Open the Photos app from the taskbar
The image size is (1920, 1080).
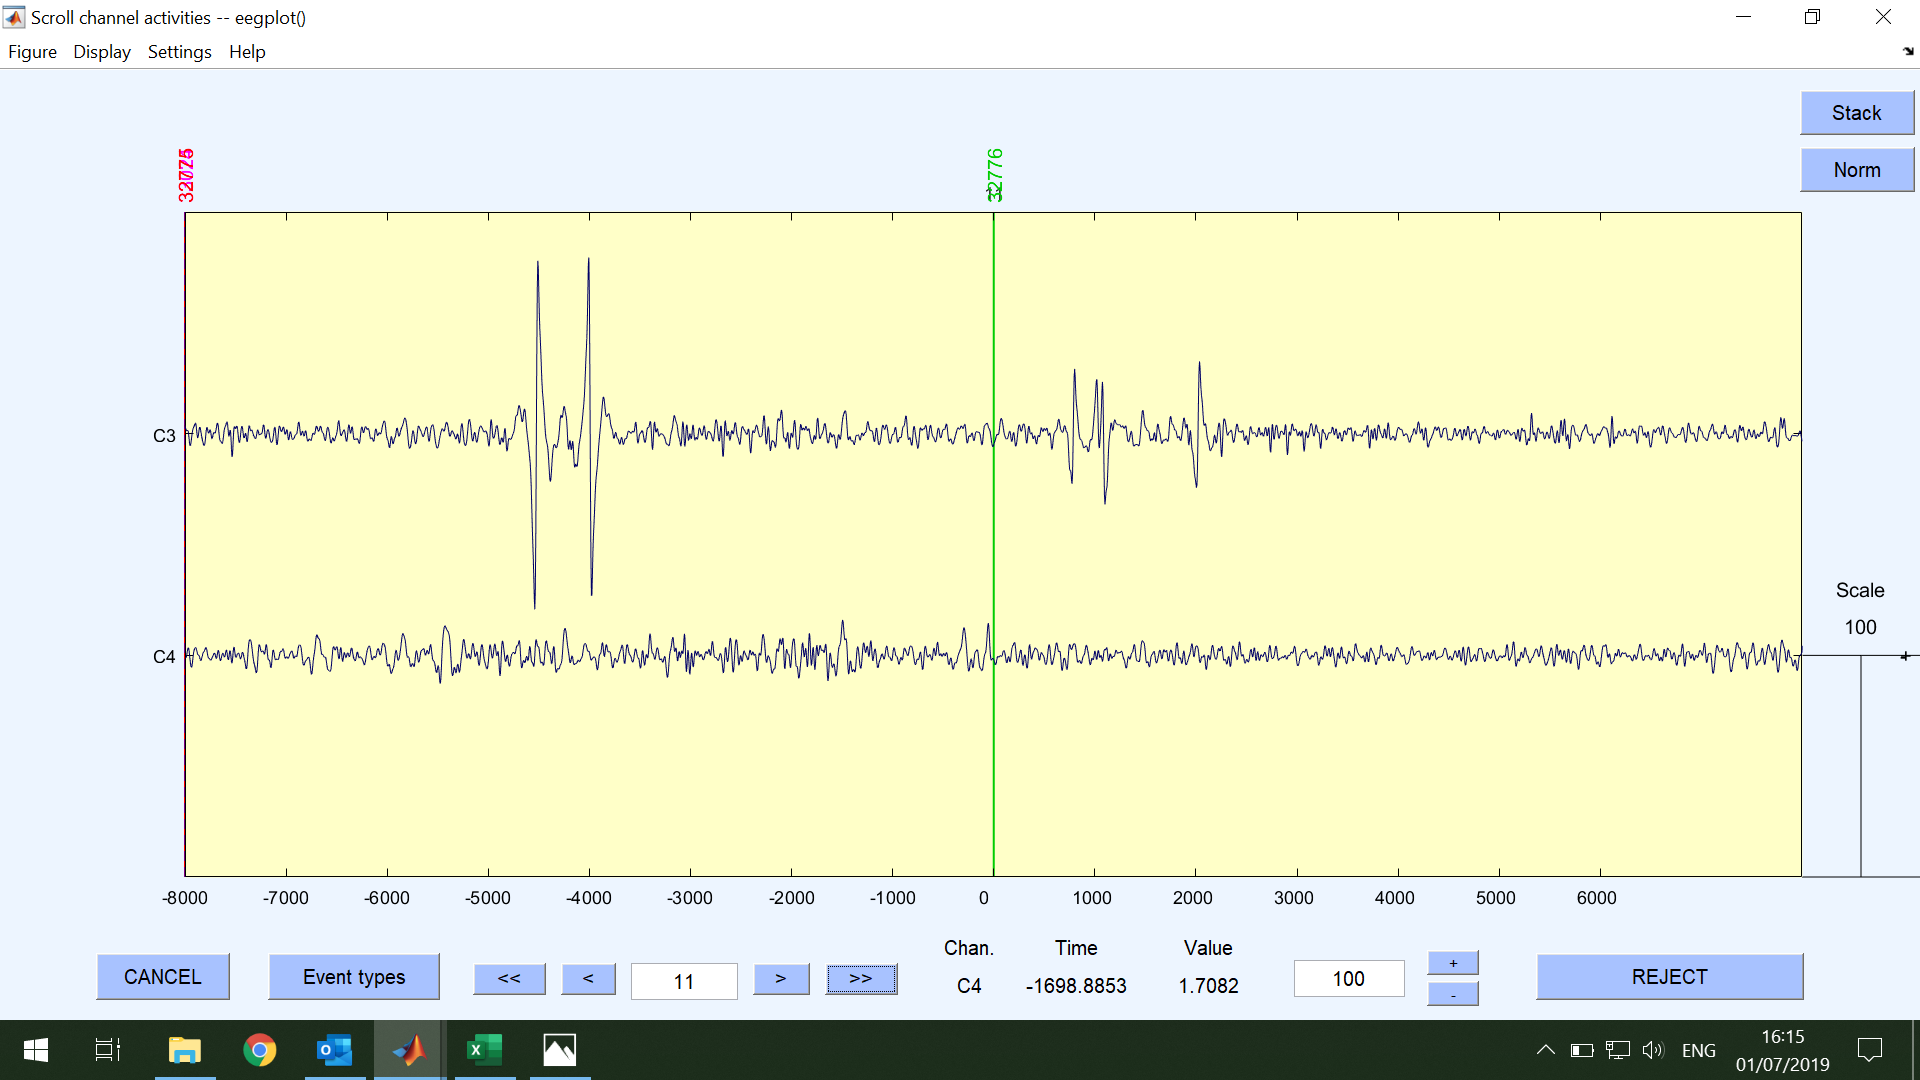pos(560,1050)
